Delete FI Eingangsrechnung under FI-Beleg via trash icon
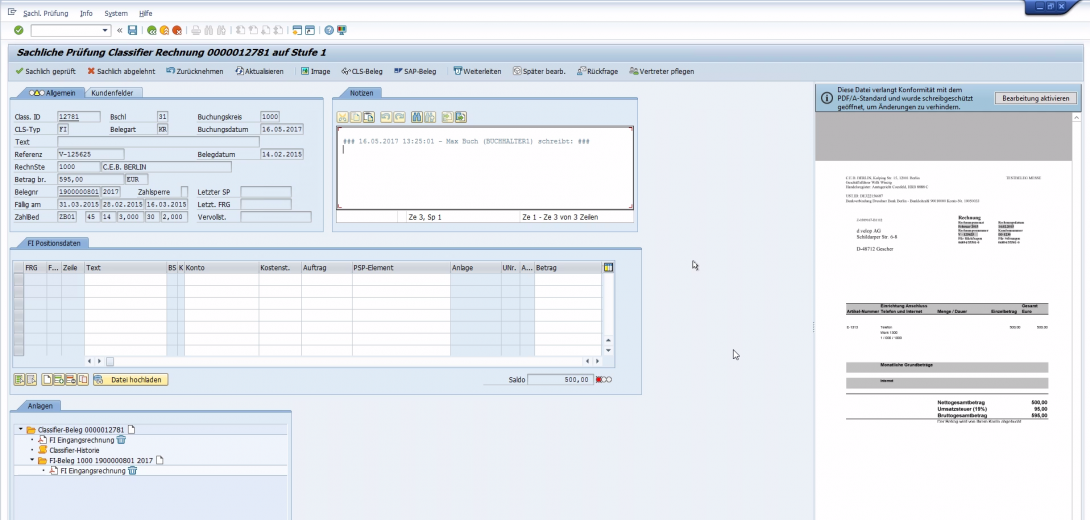Image resolution: width=1090 pixels, height=520 pixels. point(133,471)
